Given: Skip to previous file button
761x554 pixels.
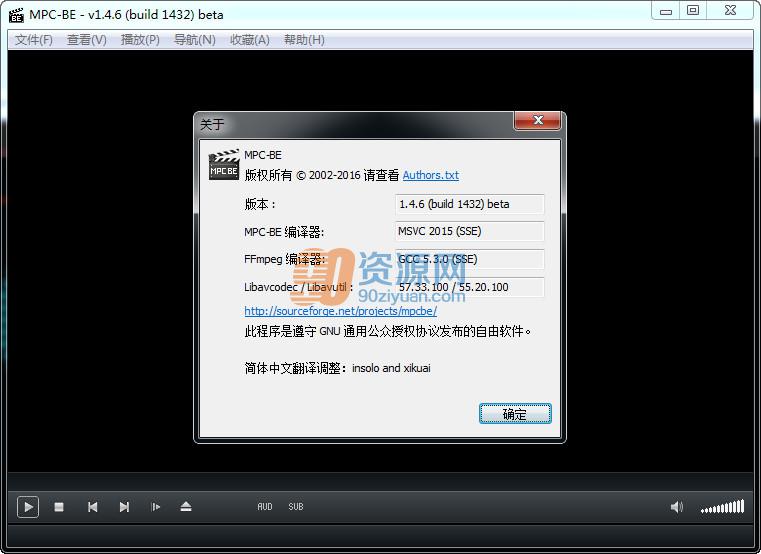Looking at the screenshot, I should click(x=92, y=507).
